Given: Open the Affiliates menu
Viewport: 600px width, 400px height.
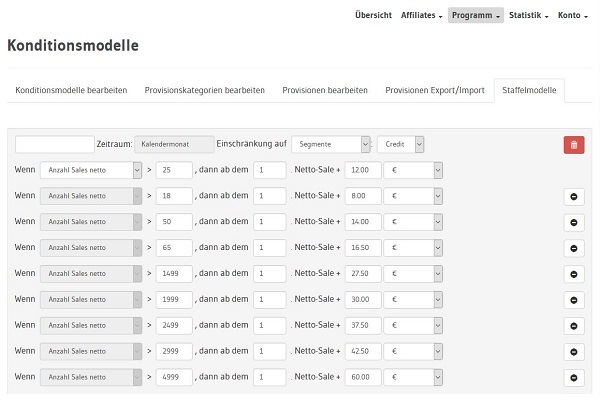Looking at the screenshot, I should click(x=421, y=16).
